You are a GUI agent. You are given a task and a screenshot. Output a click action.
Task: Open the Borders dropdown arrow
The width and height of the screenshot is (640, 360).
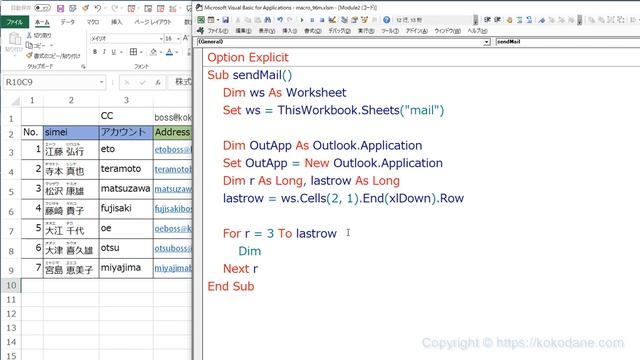coord(141,52)
